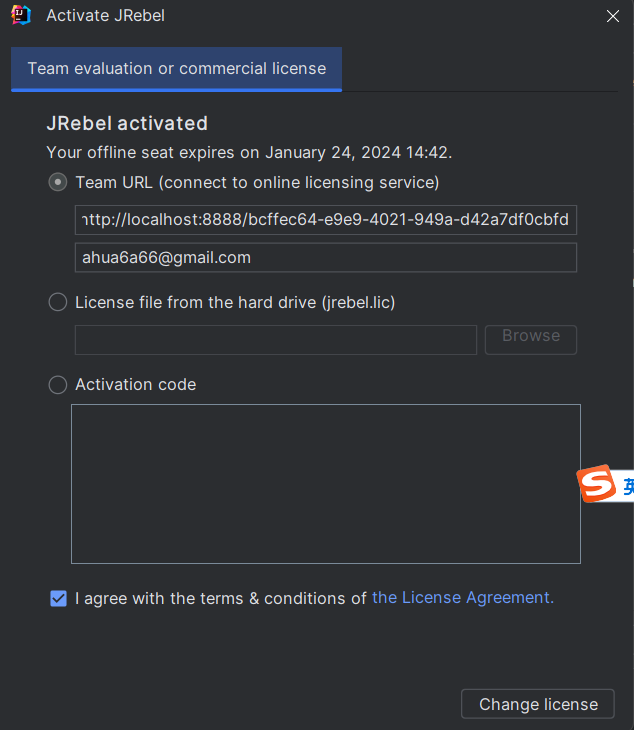634x730 pixels.
Task: Click the Sogou language indicator beside the S icon
Action: click(627, 486)
